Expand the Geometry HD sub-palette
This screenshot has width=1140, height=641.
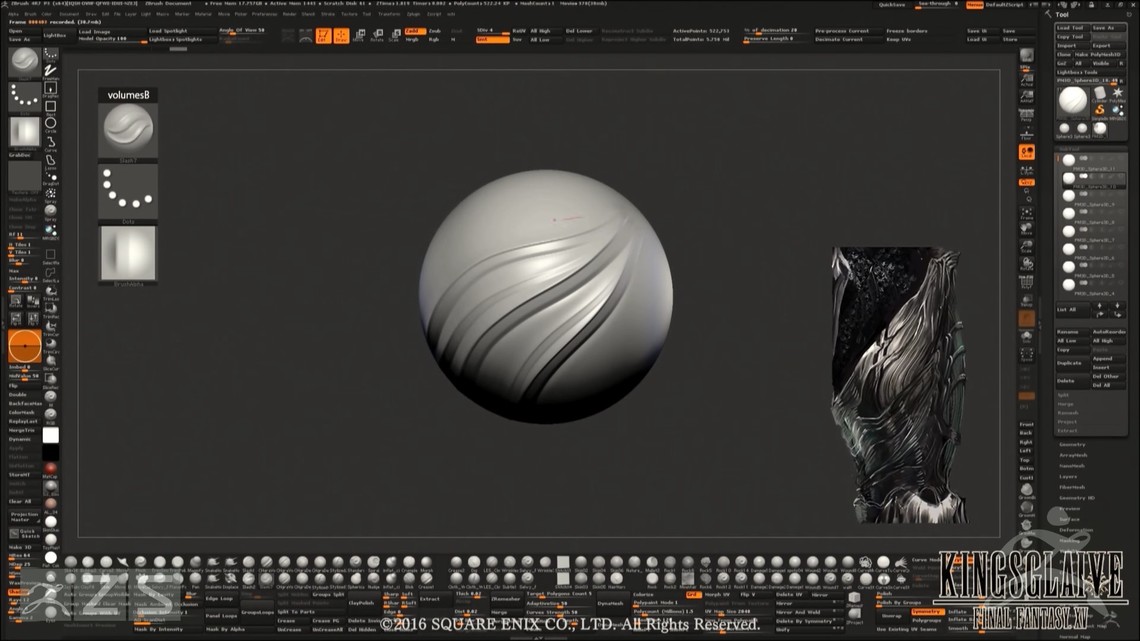coord(1077,498)
